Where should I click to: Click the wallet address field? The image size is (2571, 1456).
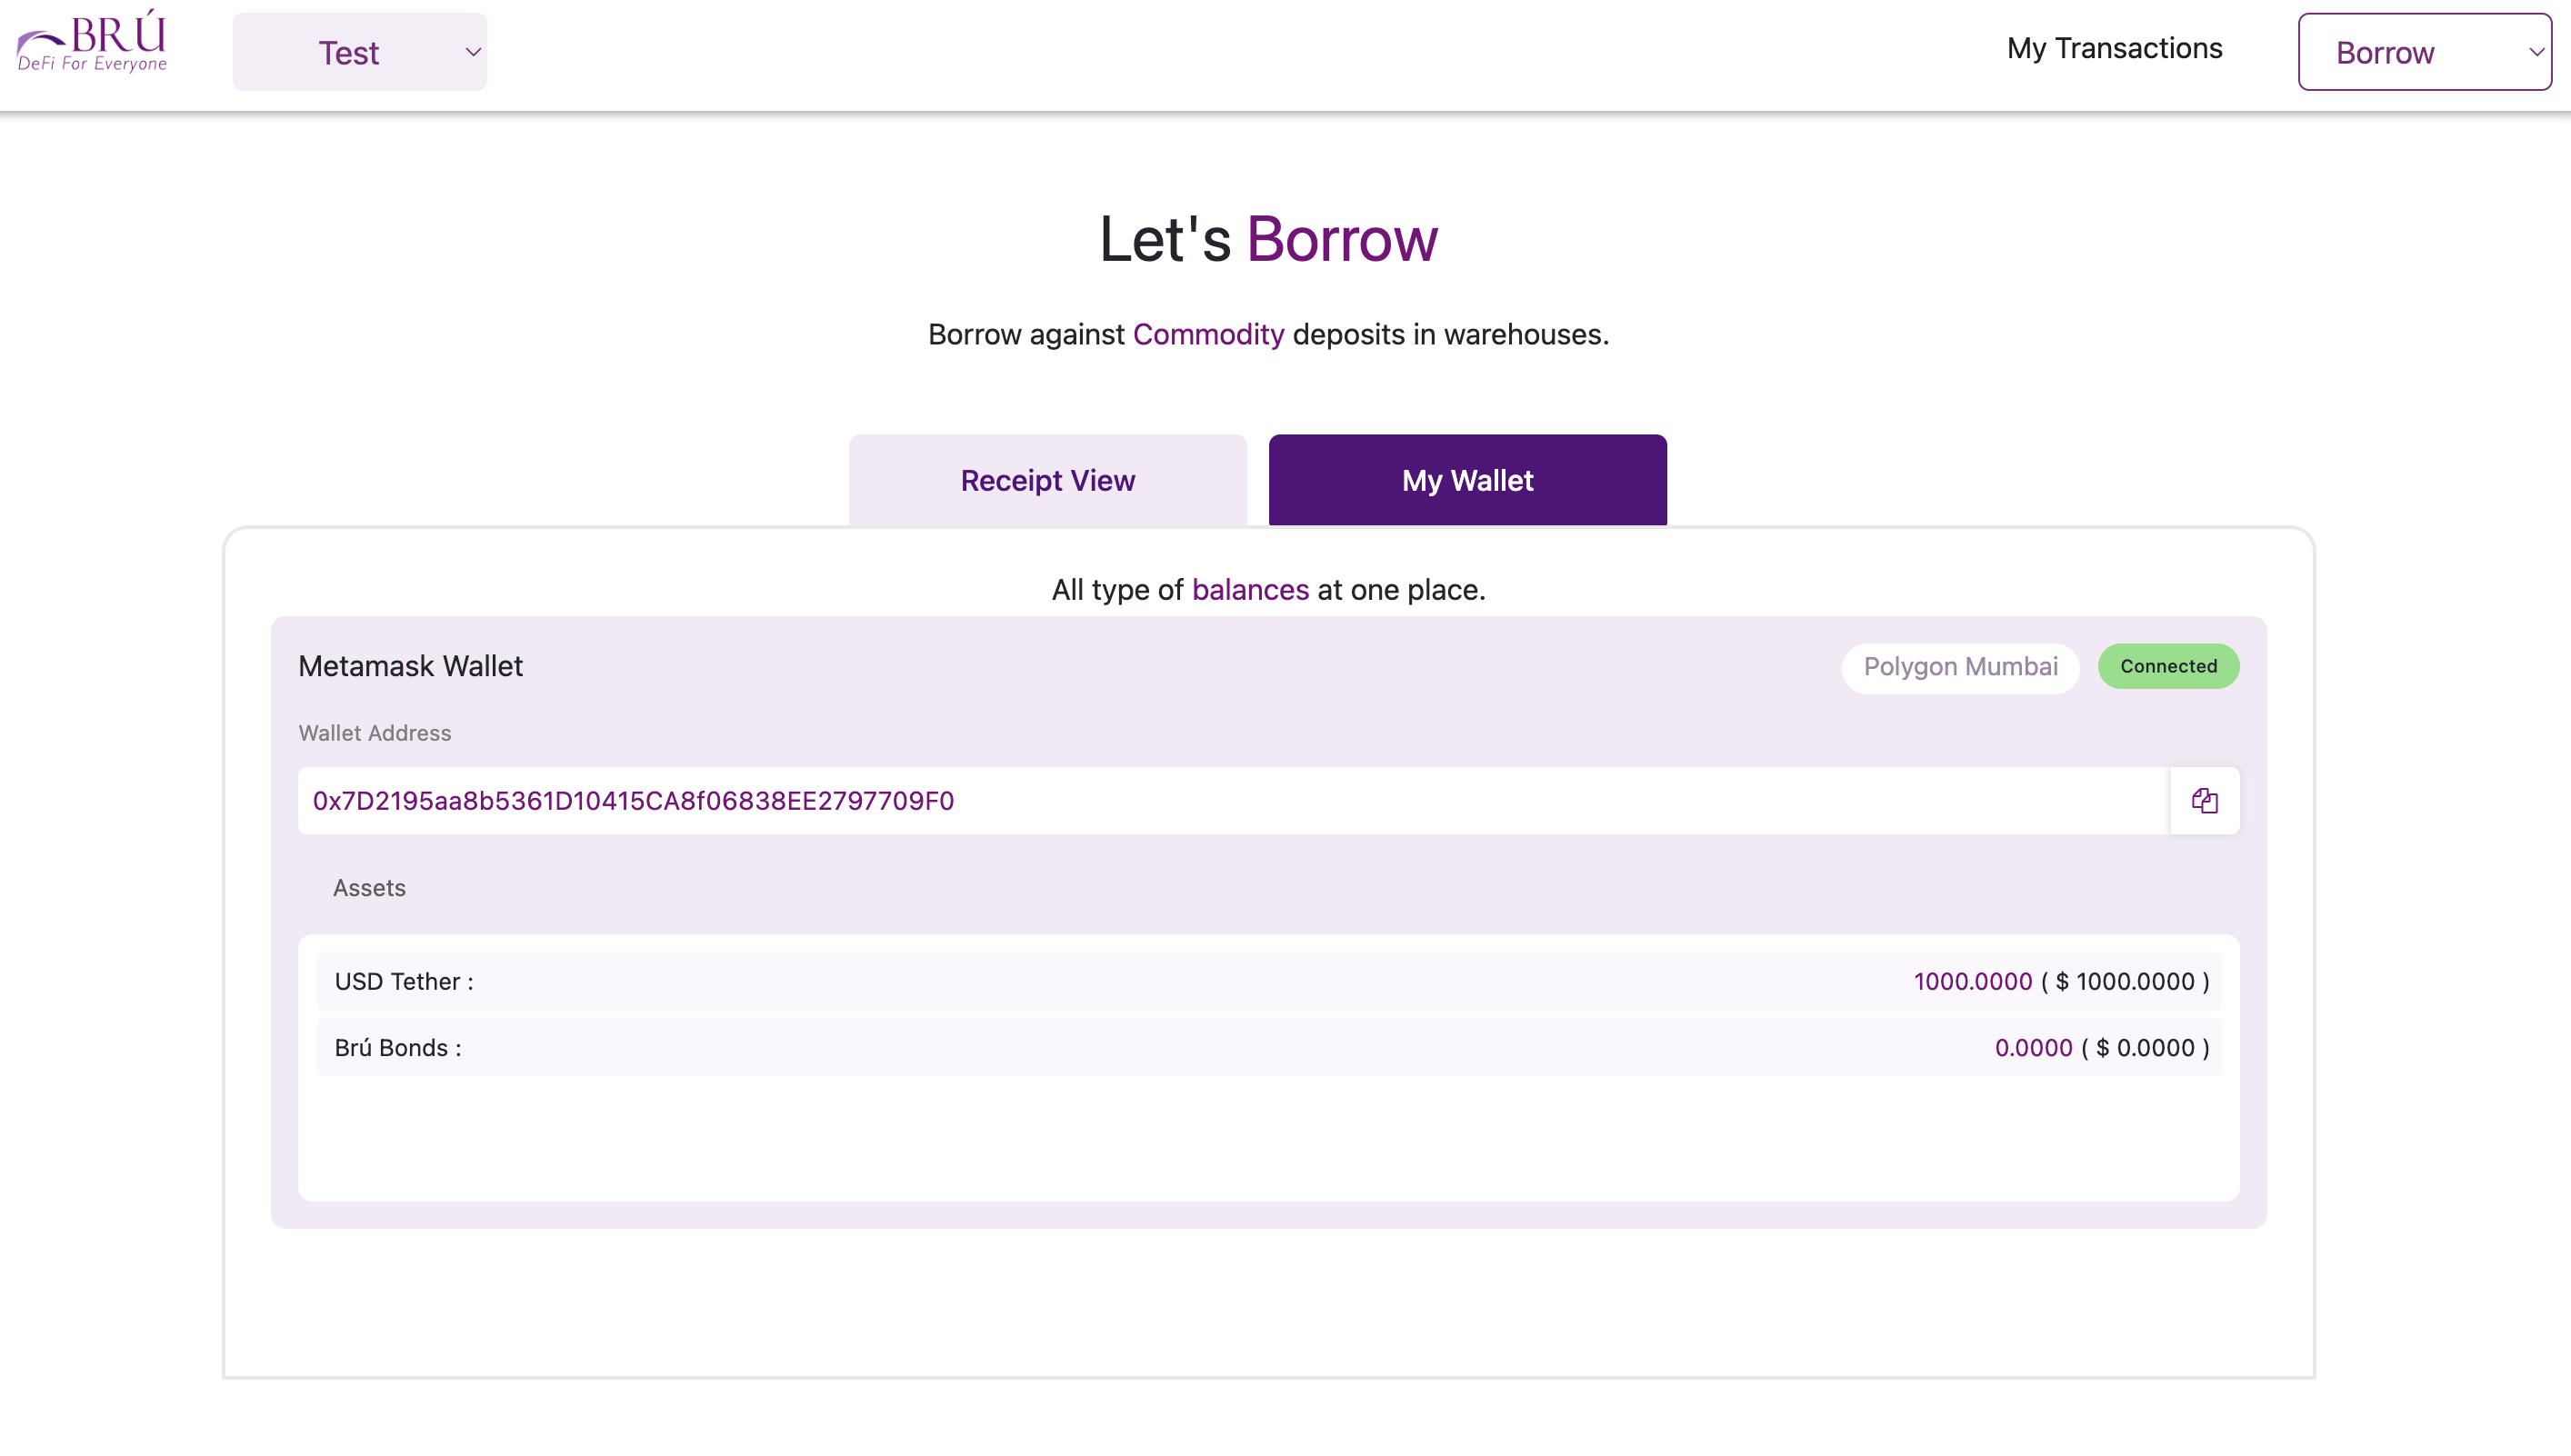click(x=1232, y=800)
